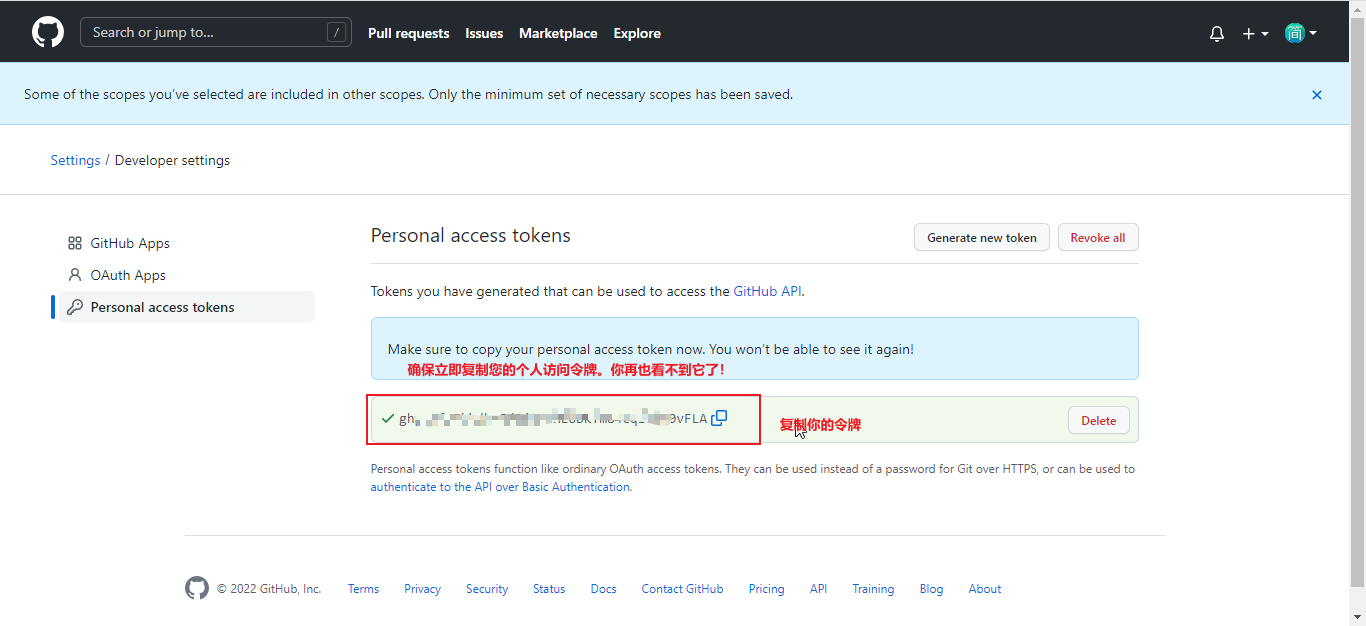Open the Settings breadcrumb link
The image size is (1366, 626).
[75, 160]
